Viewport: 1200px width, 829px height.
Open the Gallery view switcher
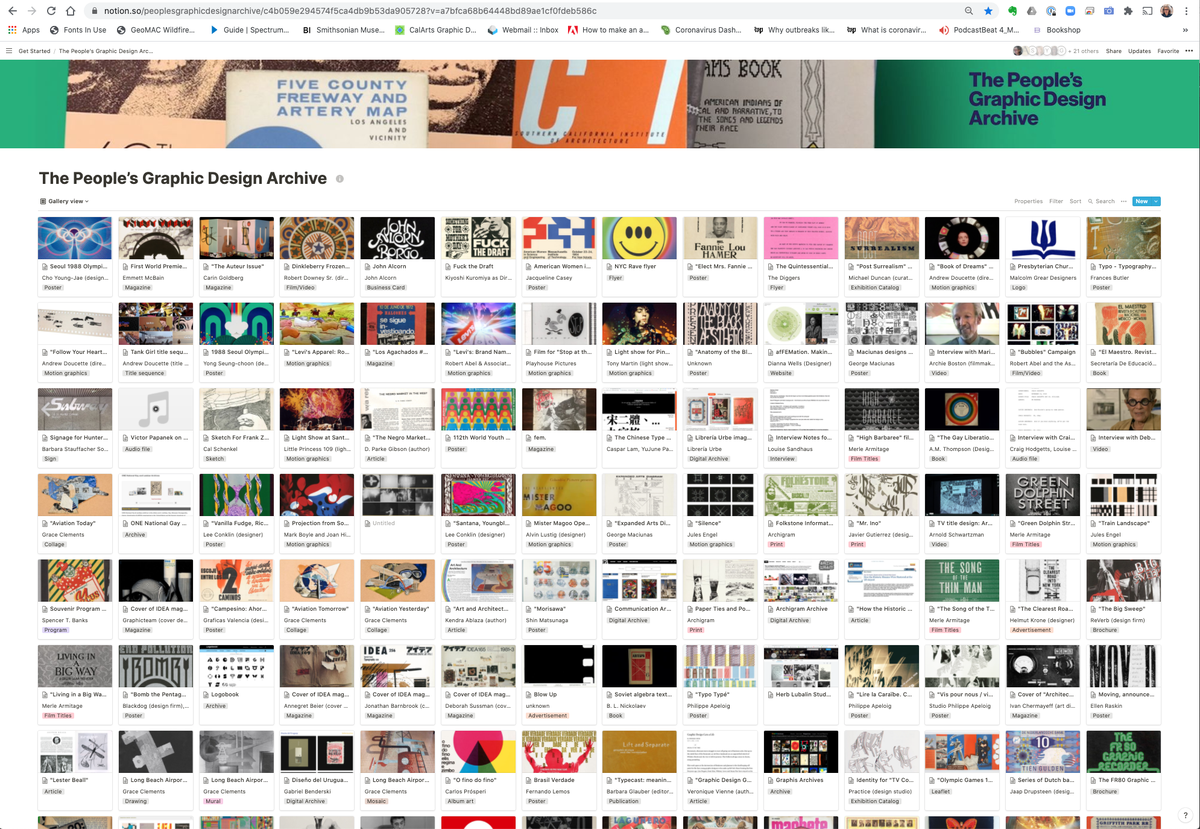[64, 201]
